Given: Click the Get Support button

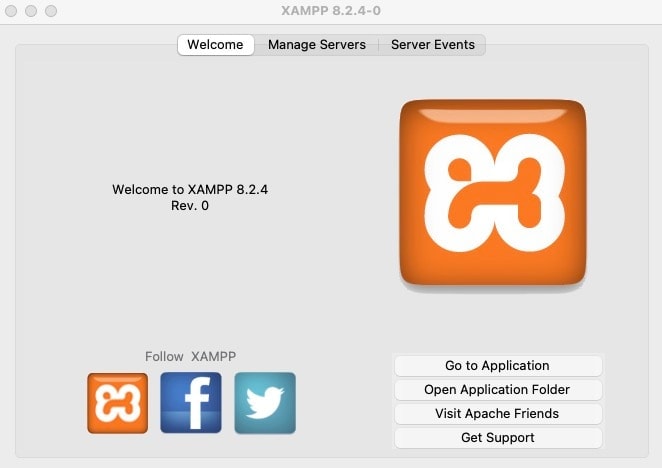Looking at the screenshot, I should (498, 438).
